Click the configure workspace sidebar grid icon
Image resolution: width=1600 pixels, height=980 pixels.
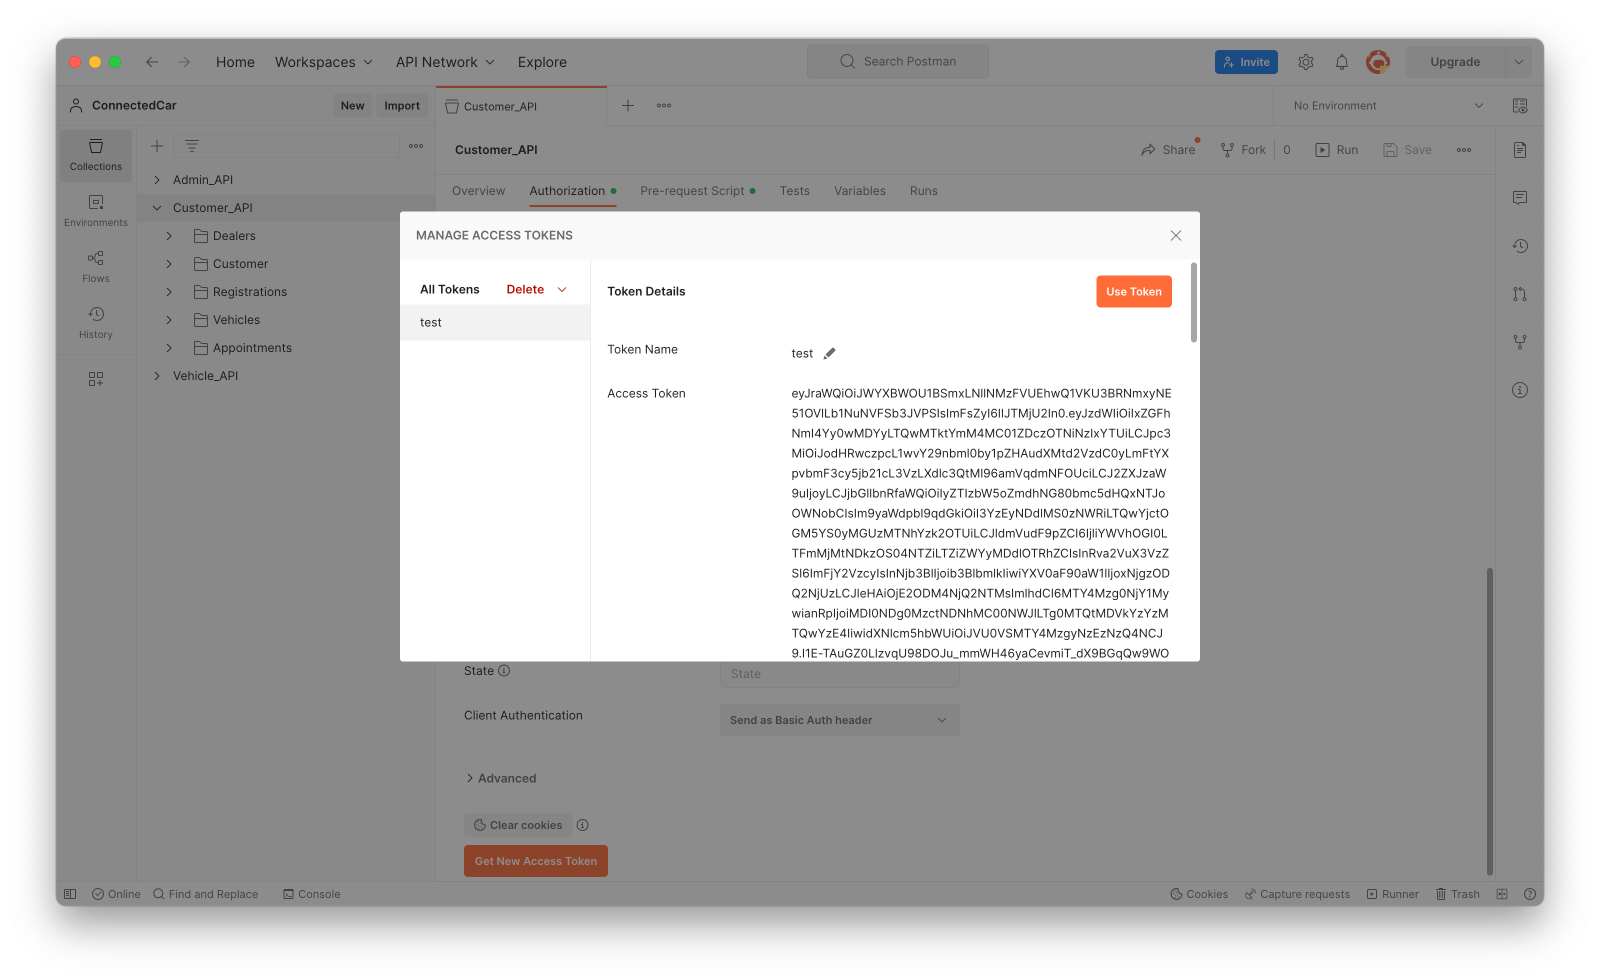[x=96, y=379]
